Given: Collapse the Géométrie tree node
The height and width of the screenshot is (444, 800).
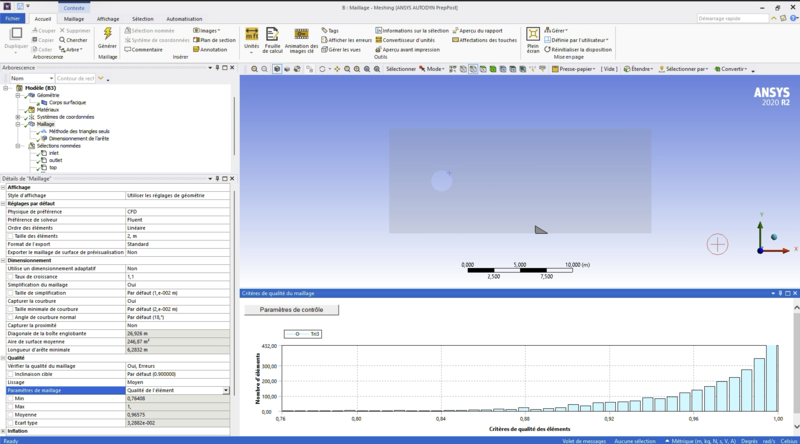Looking at the screenshot, I should [17, 95].
